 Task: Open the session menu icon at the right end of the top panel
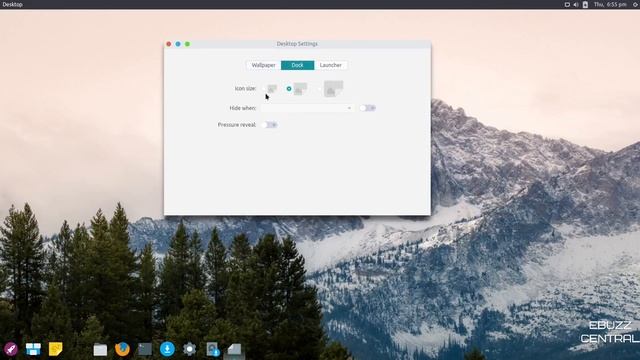pos(636,4)
